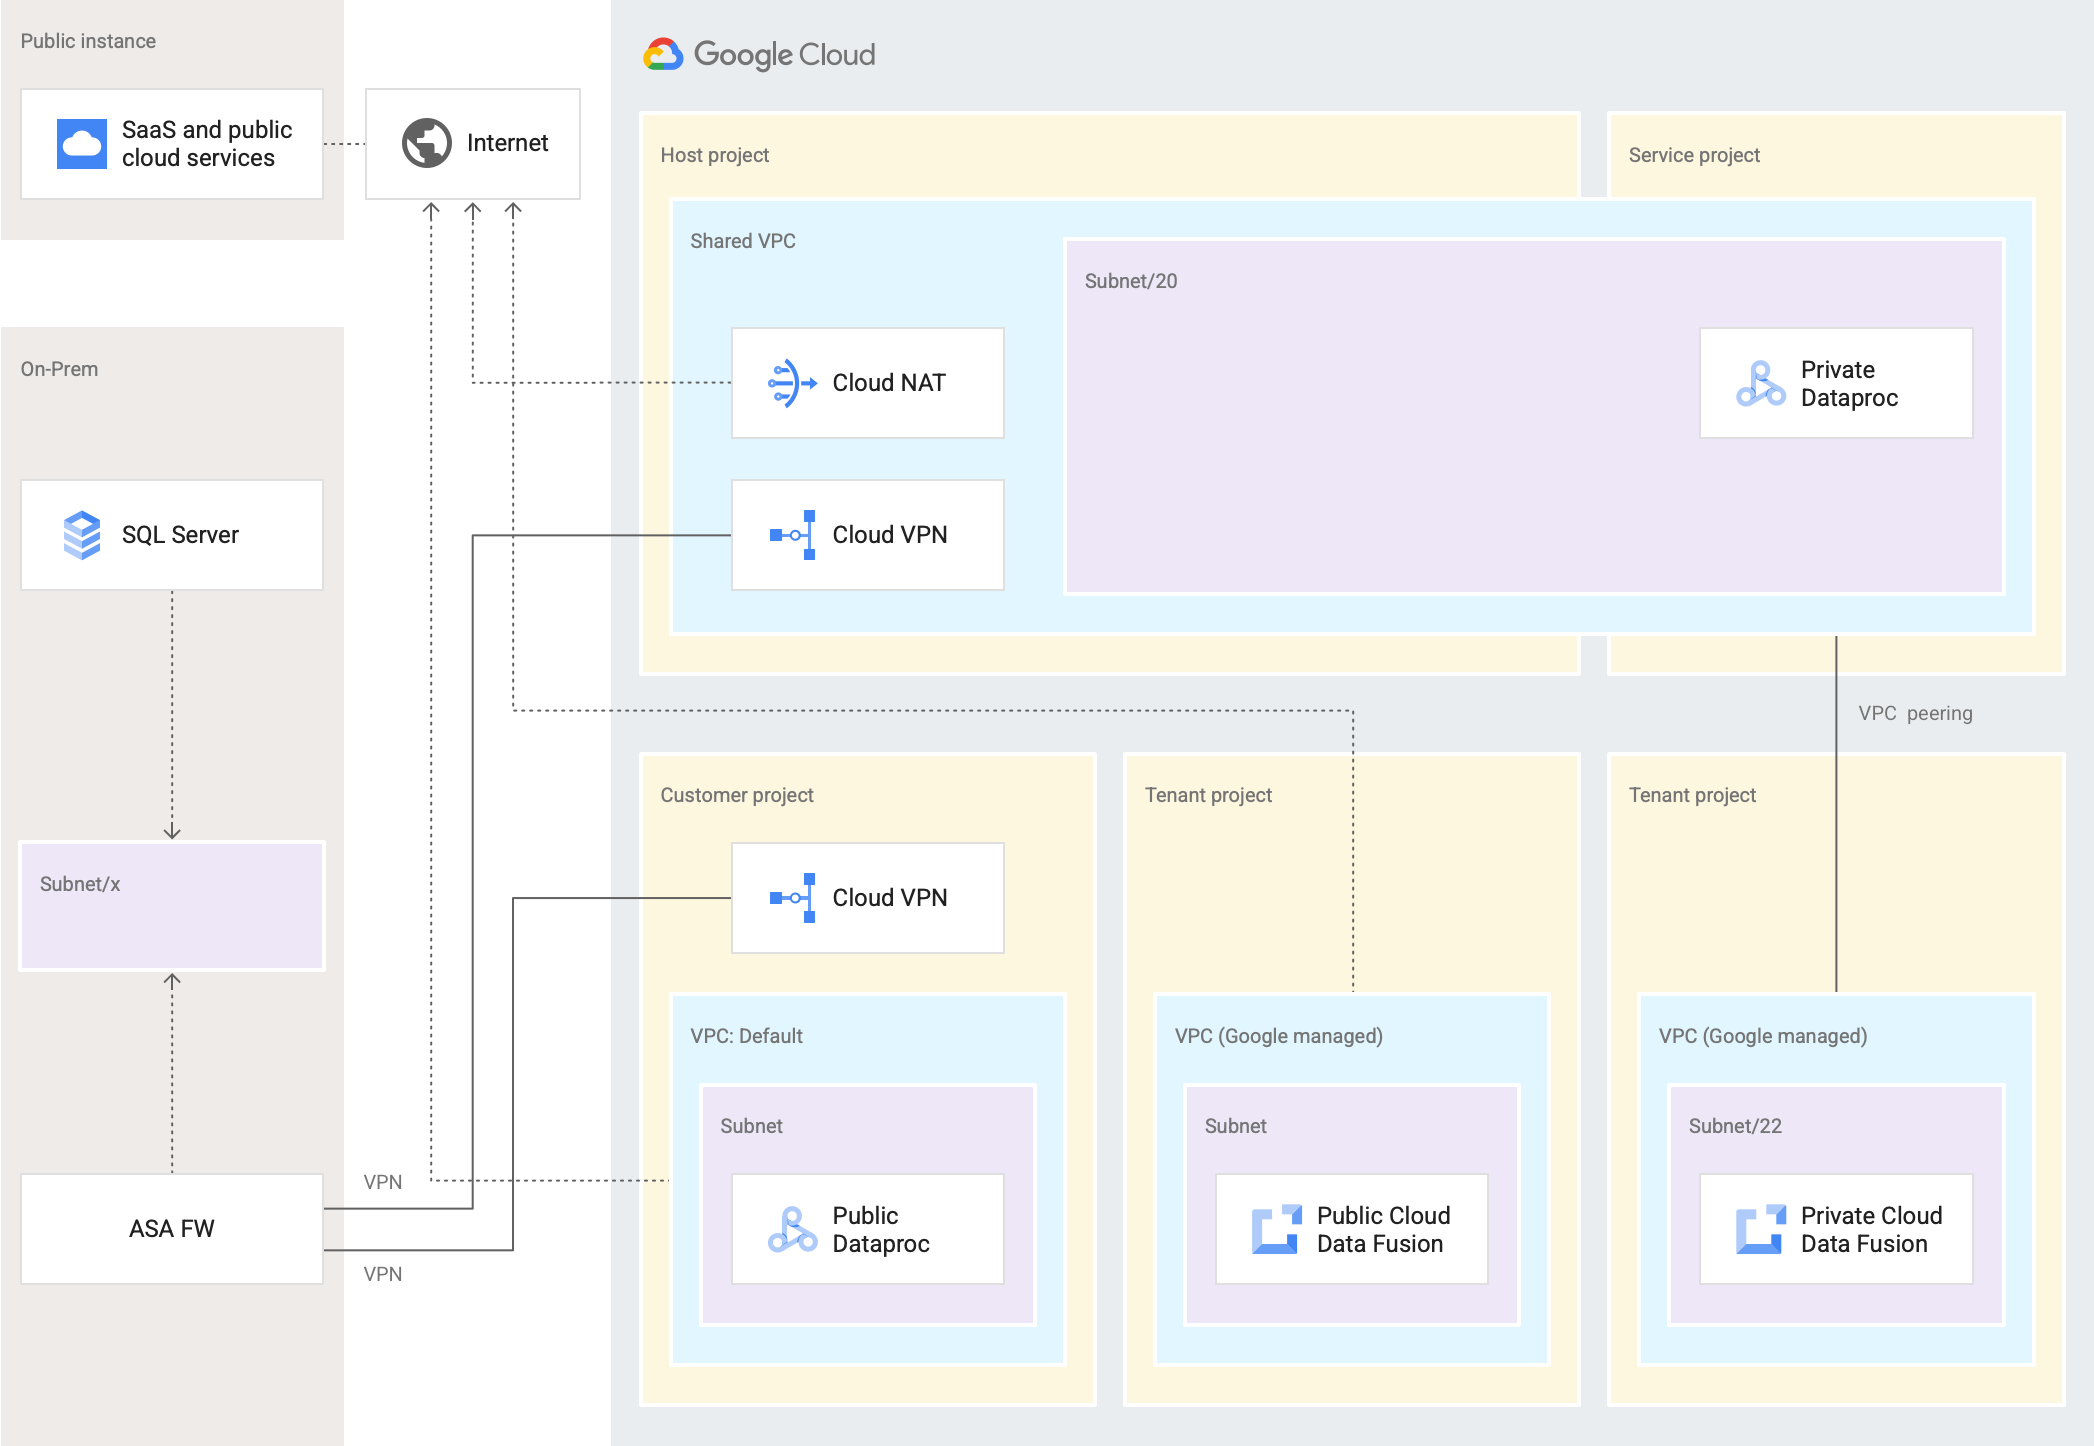The image size is (2094, 1446).
Task: Click the 'SQL Server' text
Action: point(180,535)
